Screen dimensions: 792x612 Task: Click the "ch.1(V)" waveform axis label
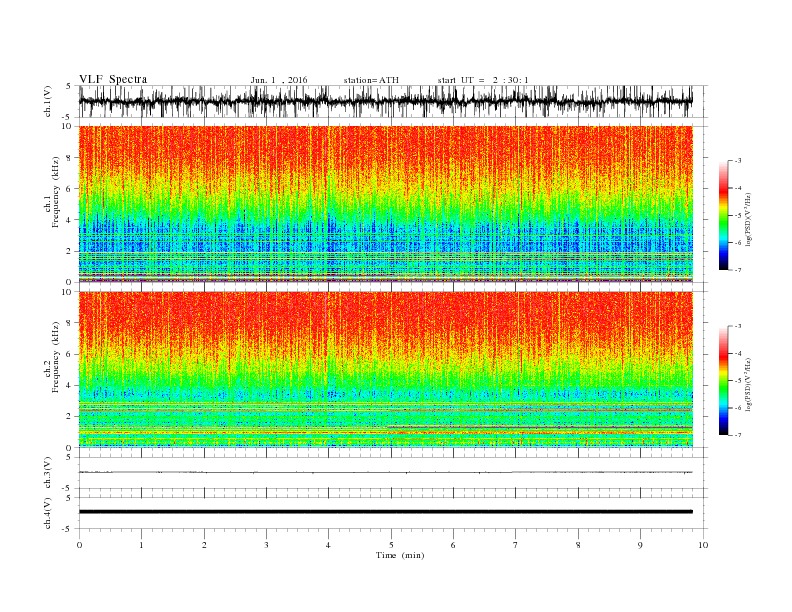[x=48, y=101]
